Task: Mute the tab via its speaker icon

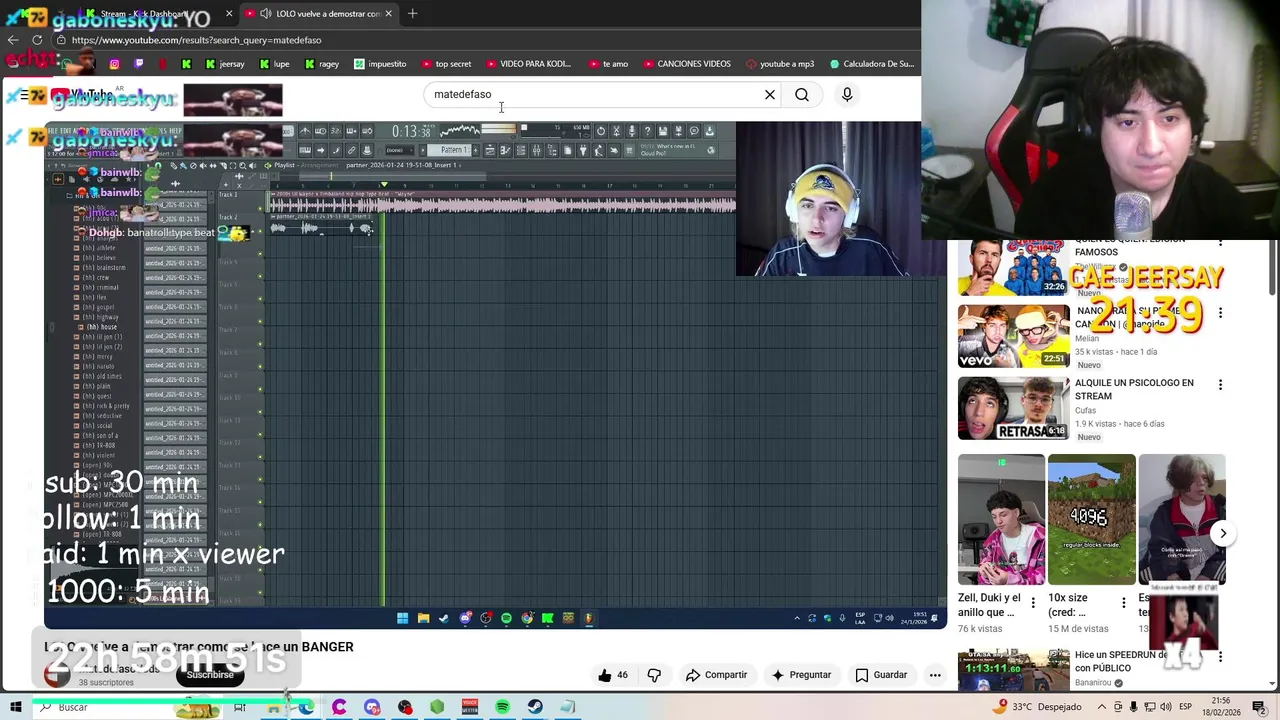Action: (265, 13)
